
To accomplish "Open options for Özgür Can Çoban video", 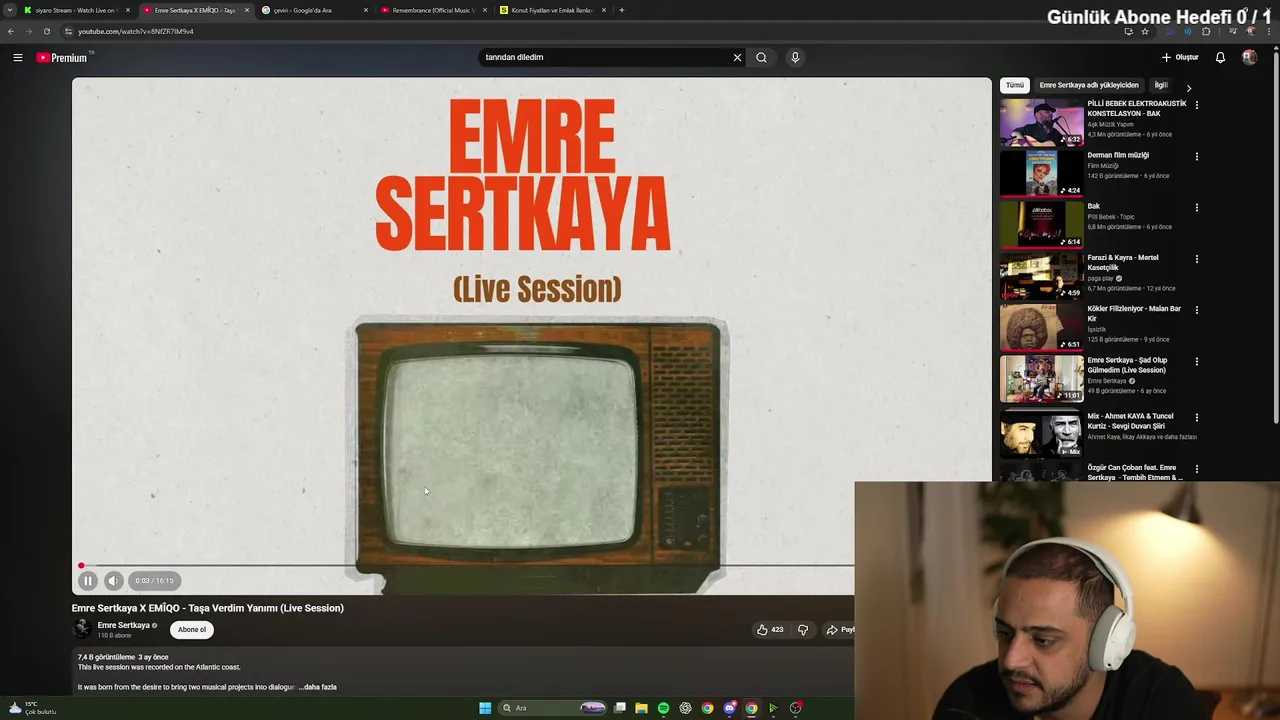I will pyautogui.click(x=1196, y=468).
